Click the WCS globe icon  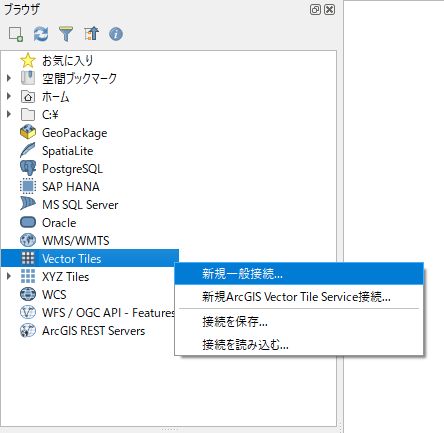coord(28,294)
